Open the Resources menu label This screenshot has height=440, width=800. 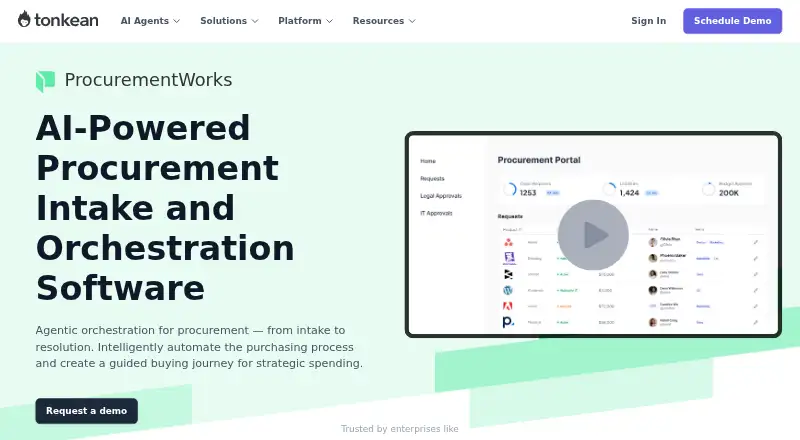tap(378, 21)
